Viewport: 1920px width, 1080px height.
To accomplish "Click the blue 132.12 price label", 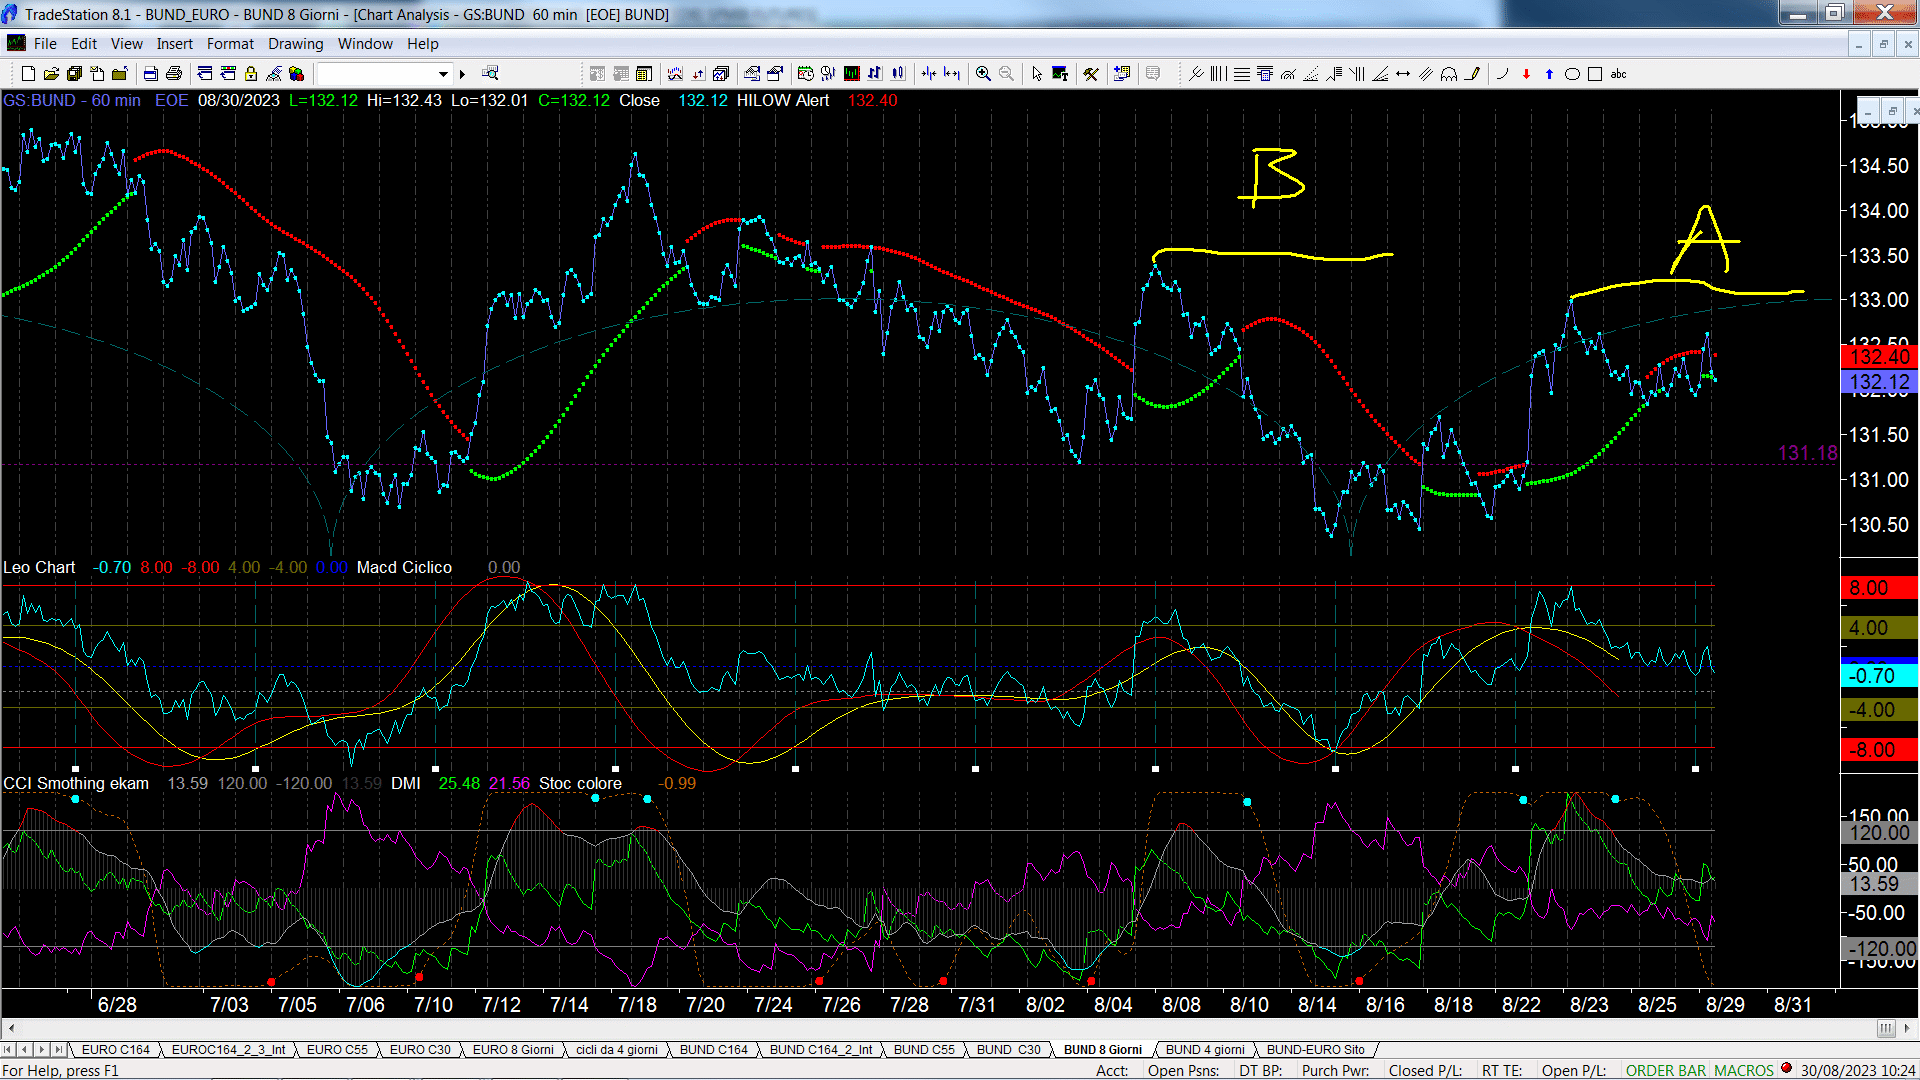I will [x=1879, y=382].
